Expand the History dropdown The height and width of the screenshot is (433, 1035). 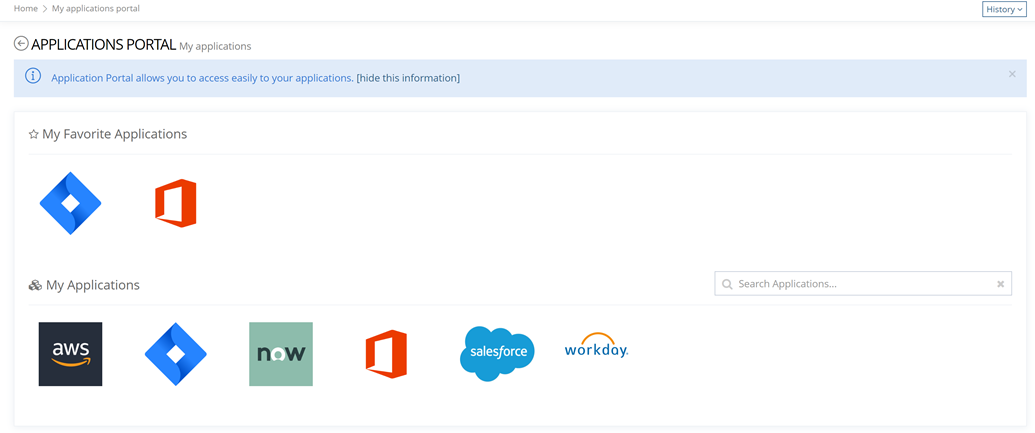coord(1004,9)
